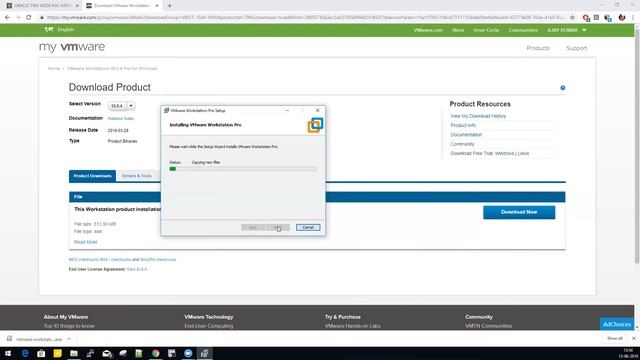The width and height of the screenshot is (640, 360).
Task: Open Sticky Notes from the taskbar
Action: [57, 353]
